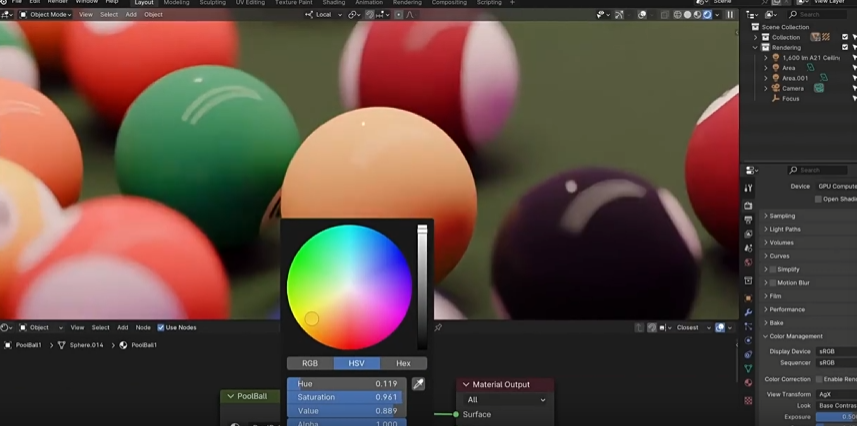Open the Texture properties checker icon

click(x=748, y=400)
